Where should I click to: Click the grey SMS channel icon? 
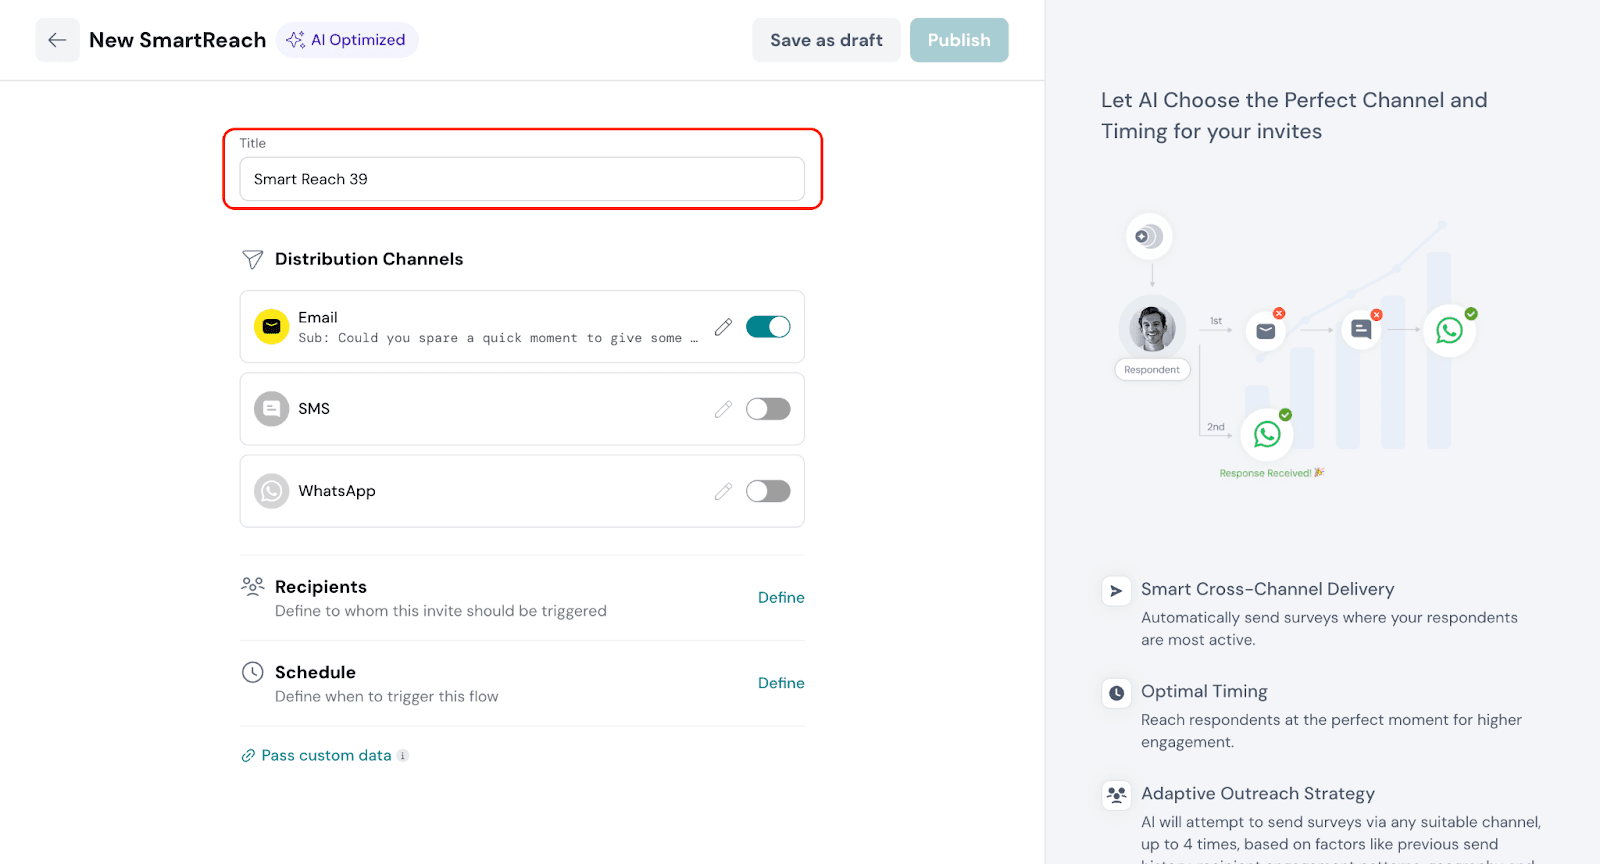click(x=271, y=409)
